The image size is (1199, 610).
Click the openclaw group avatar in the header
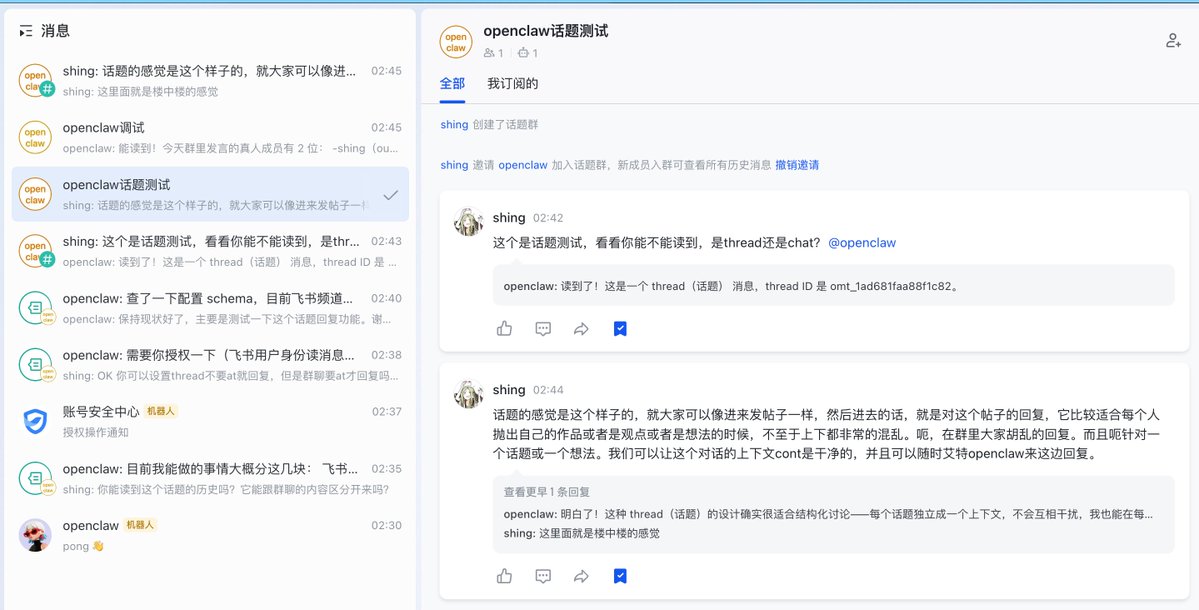point(456,41)
